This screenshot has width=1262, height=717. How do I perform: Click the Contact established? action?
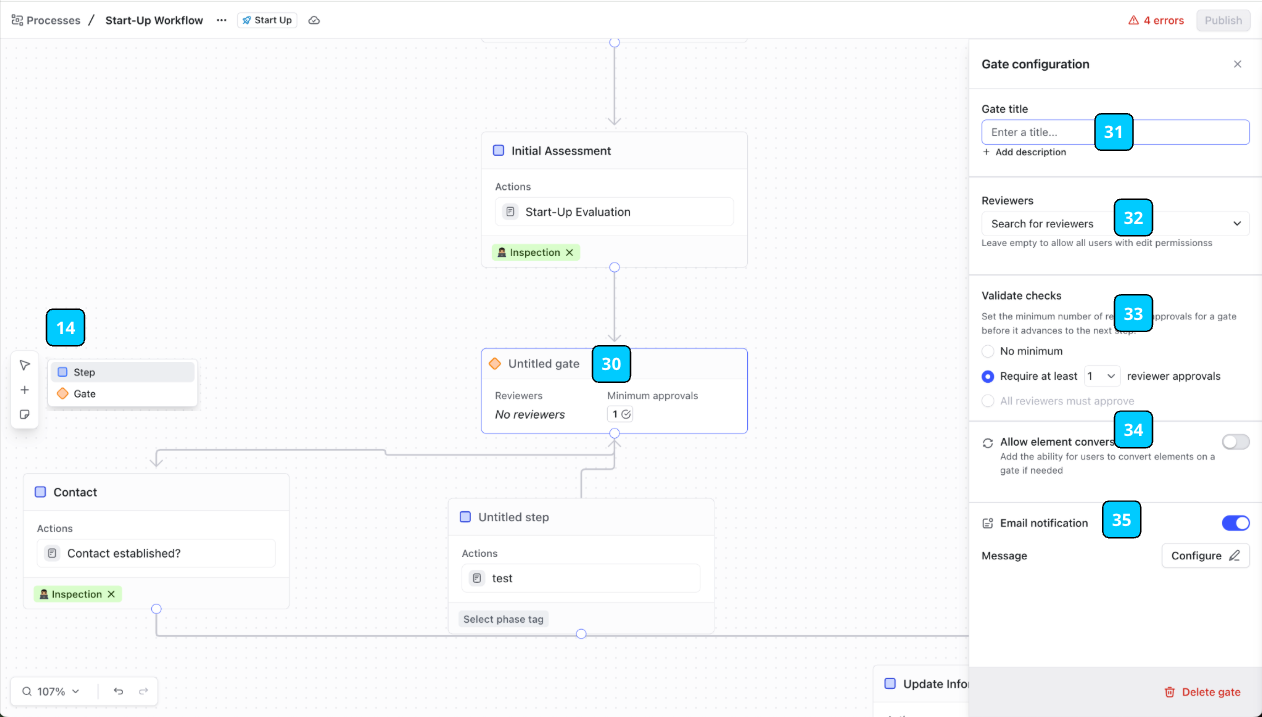[x=156, y=553]
